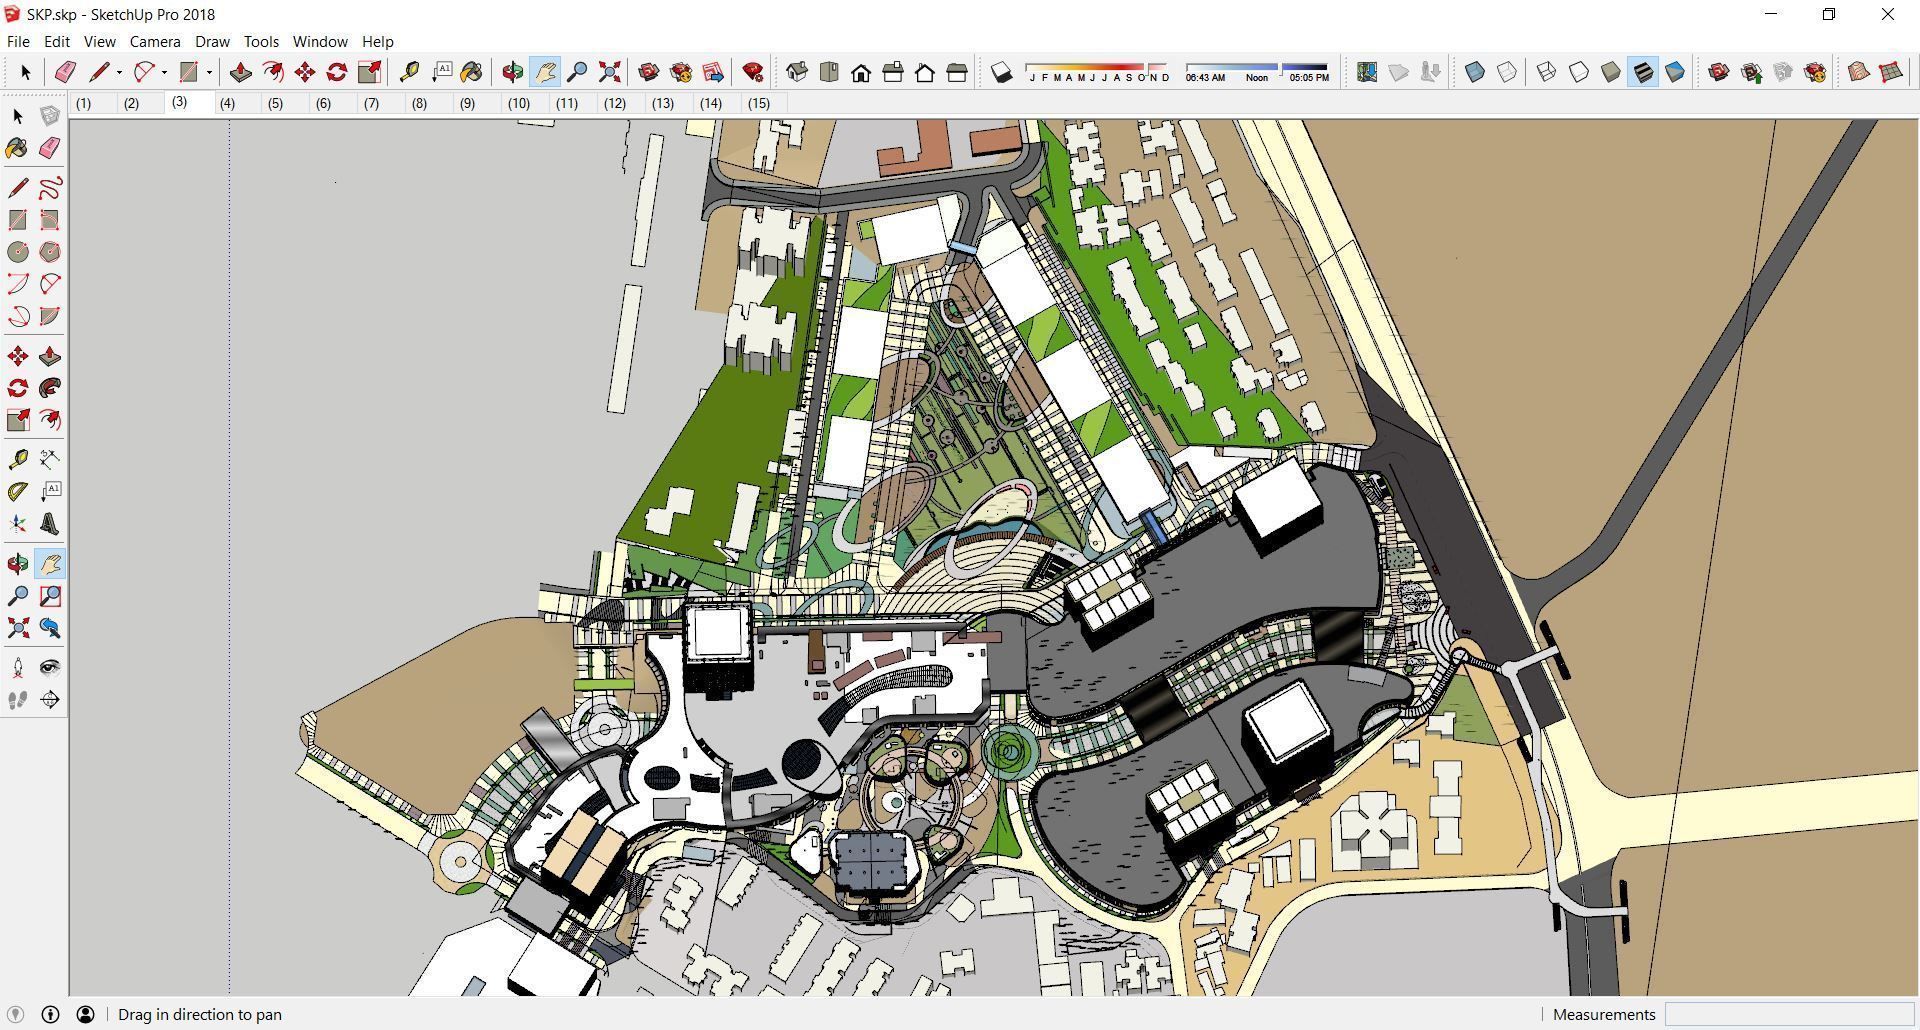Open Geo-location status bar icon
Screen dimensions: 1920x1030
pyautogui.click(x=15, y=1014)
